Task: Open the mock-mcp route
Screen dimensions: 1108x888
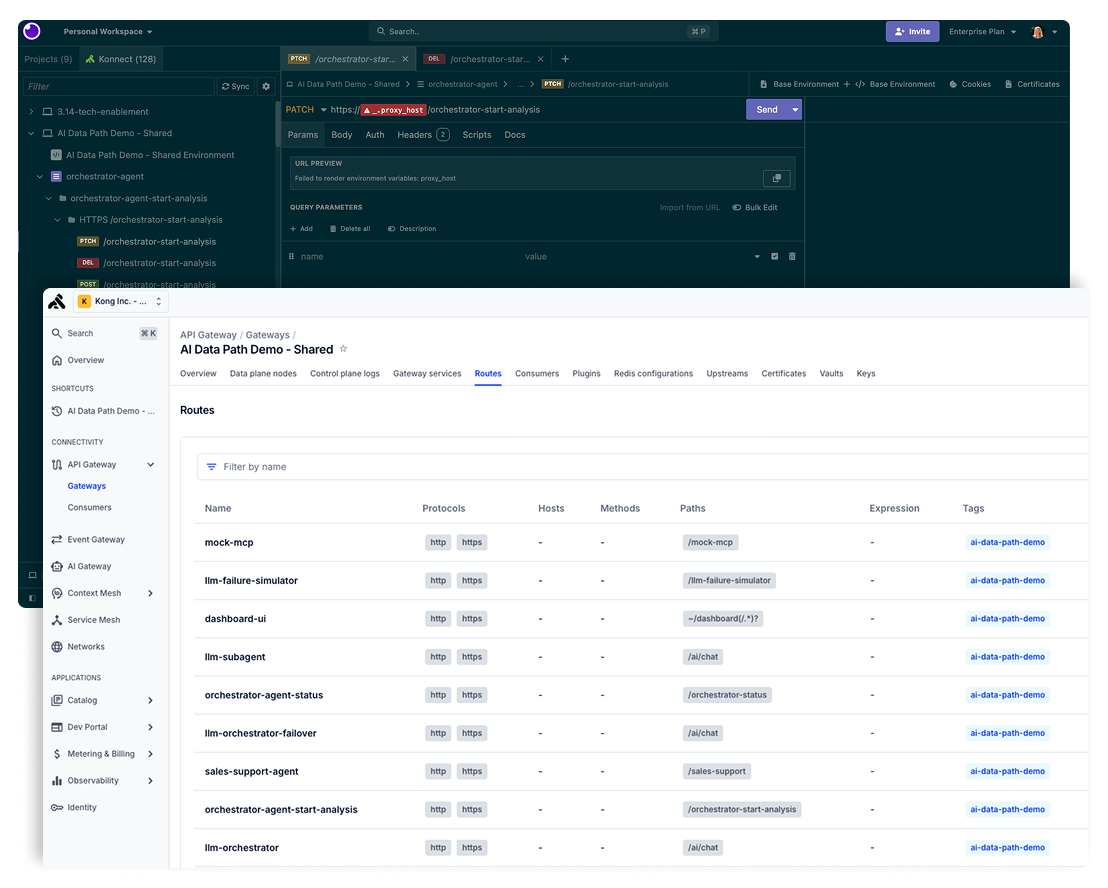Action: pyautogui.click(x=229, y=543)
